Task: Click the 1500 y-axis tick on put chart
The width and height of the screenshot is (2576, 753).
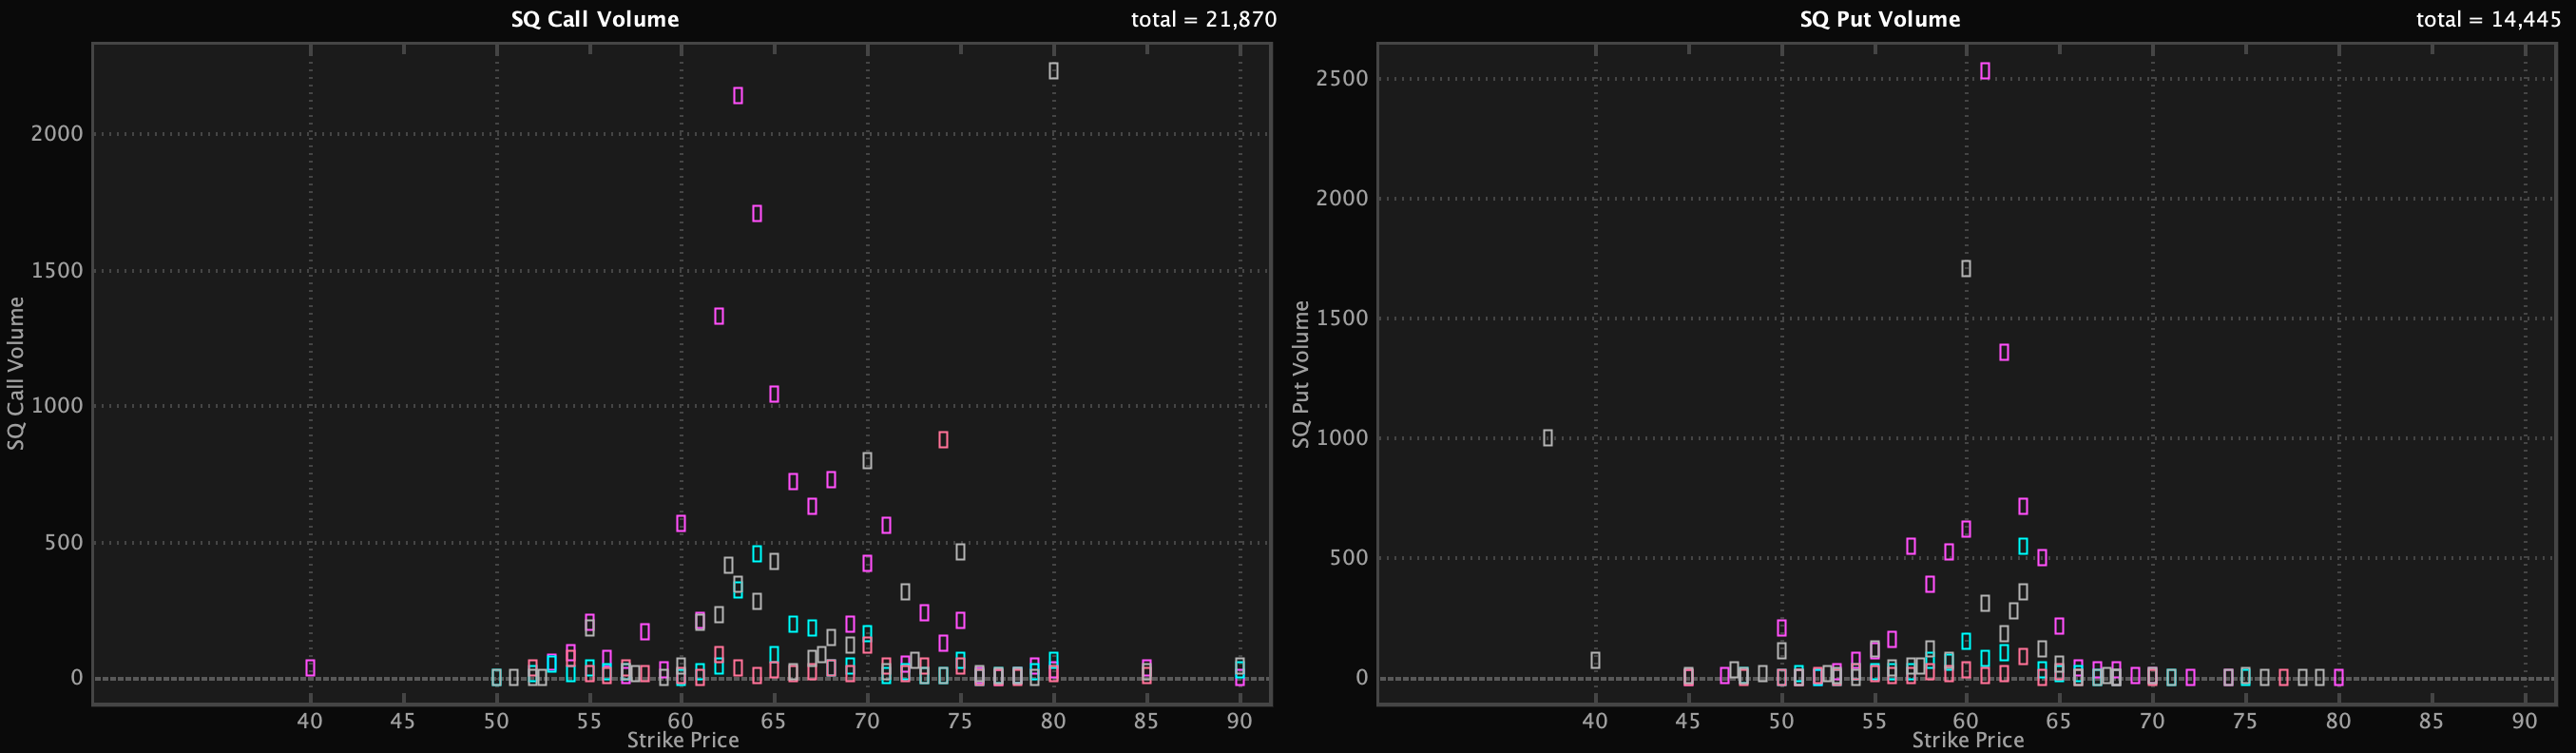Action: tap(1342, 318)
